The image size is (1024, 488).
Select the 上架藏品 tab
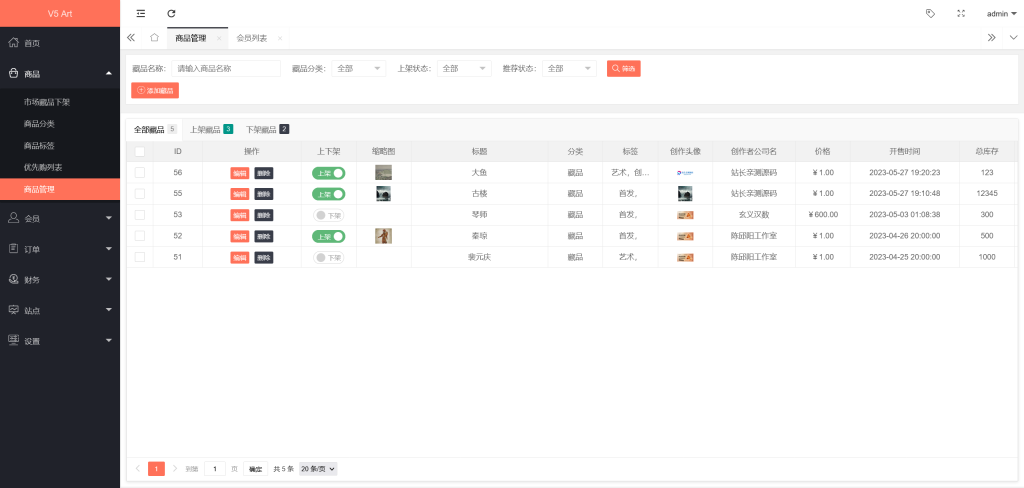211,129
